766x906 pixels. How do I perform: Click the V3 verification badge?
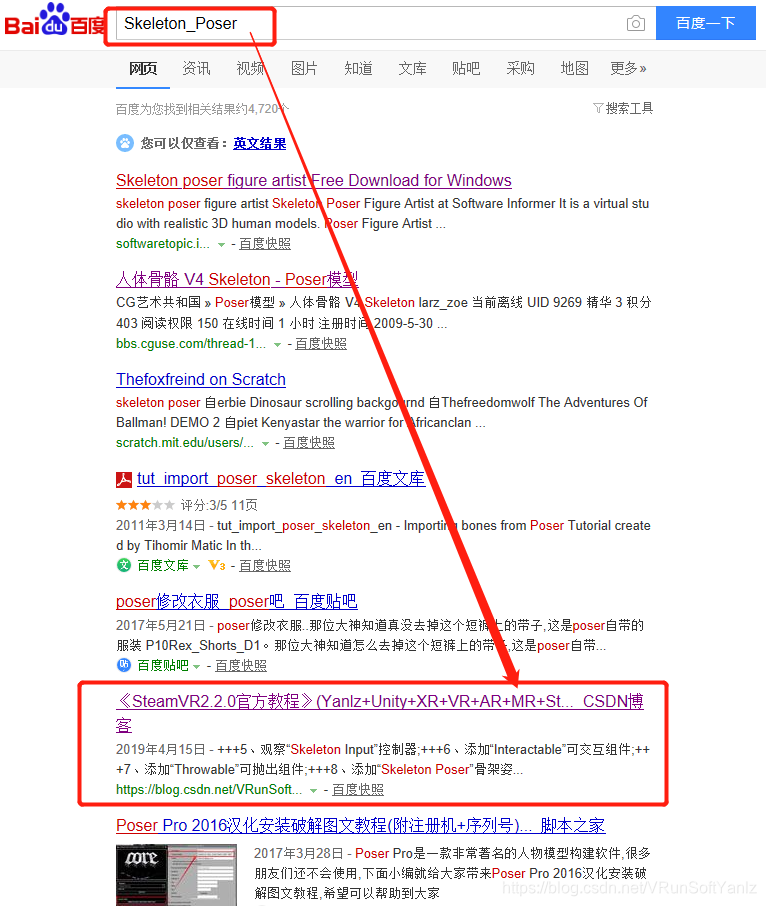pos(217,565)
